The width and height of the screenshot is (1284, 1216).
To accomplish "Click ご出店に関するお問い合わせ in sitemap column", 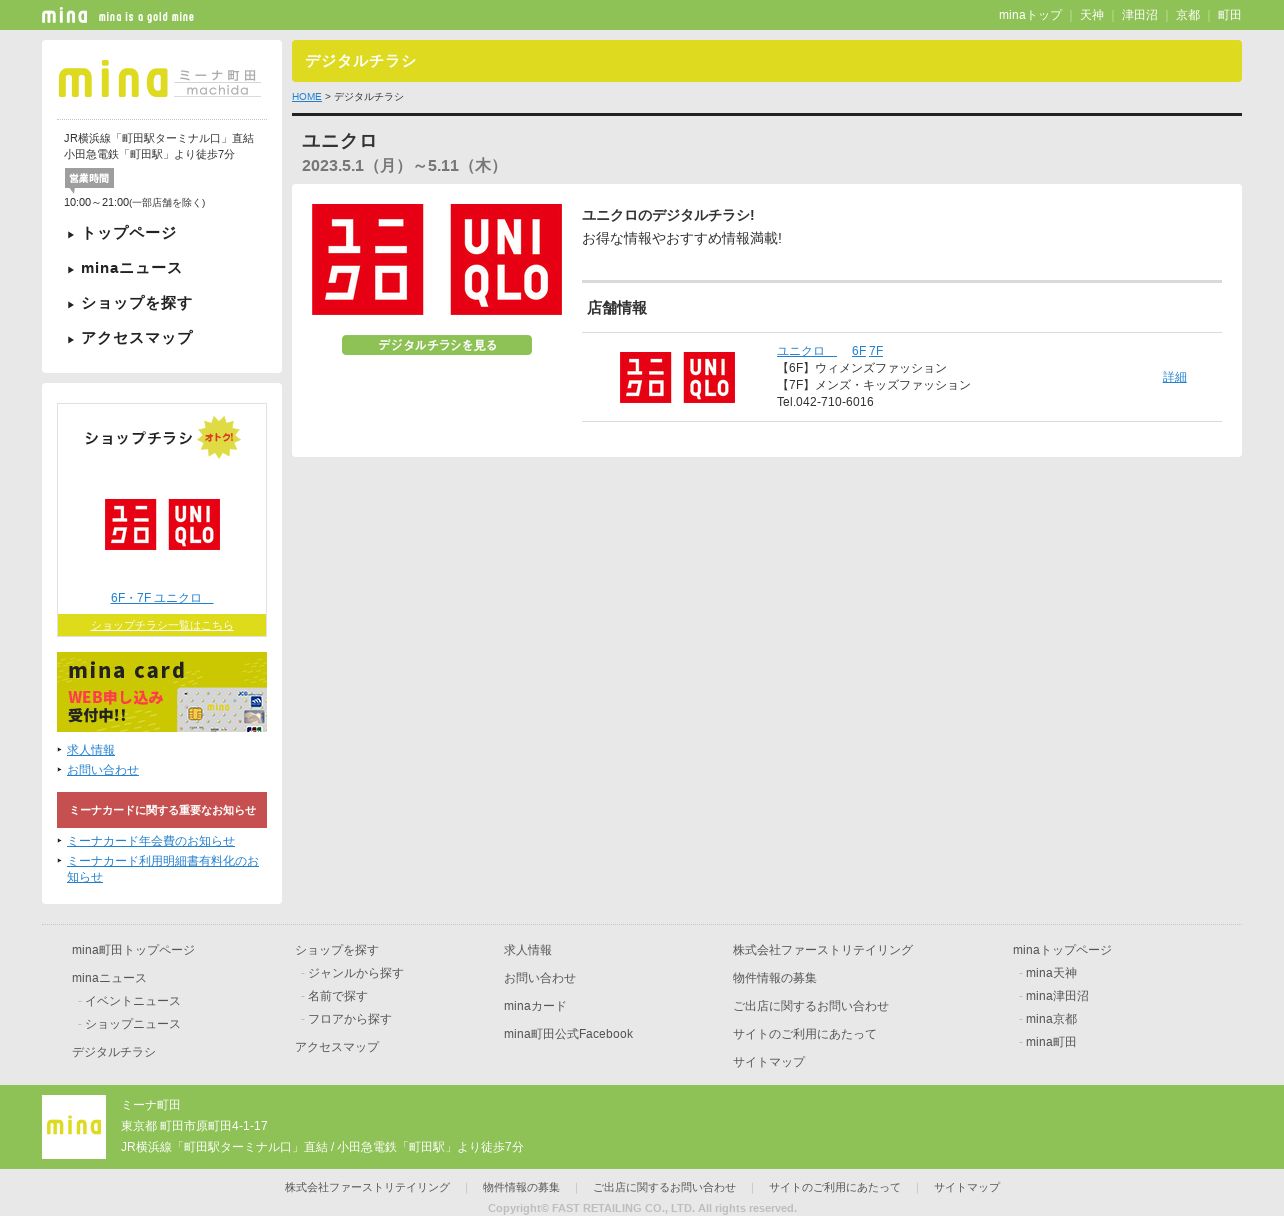I will tap(811, 1006).
